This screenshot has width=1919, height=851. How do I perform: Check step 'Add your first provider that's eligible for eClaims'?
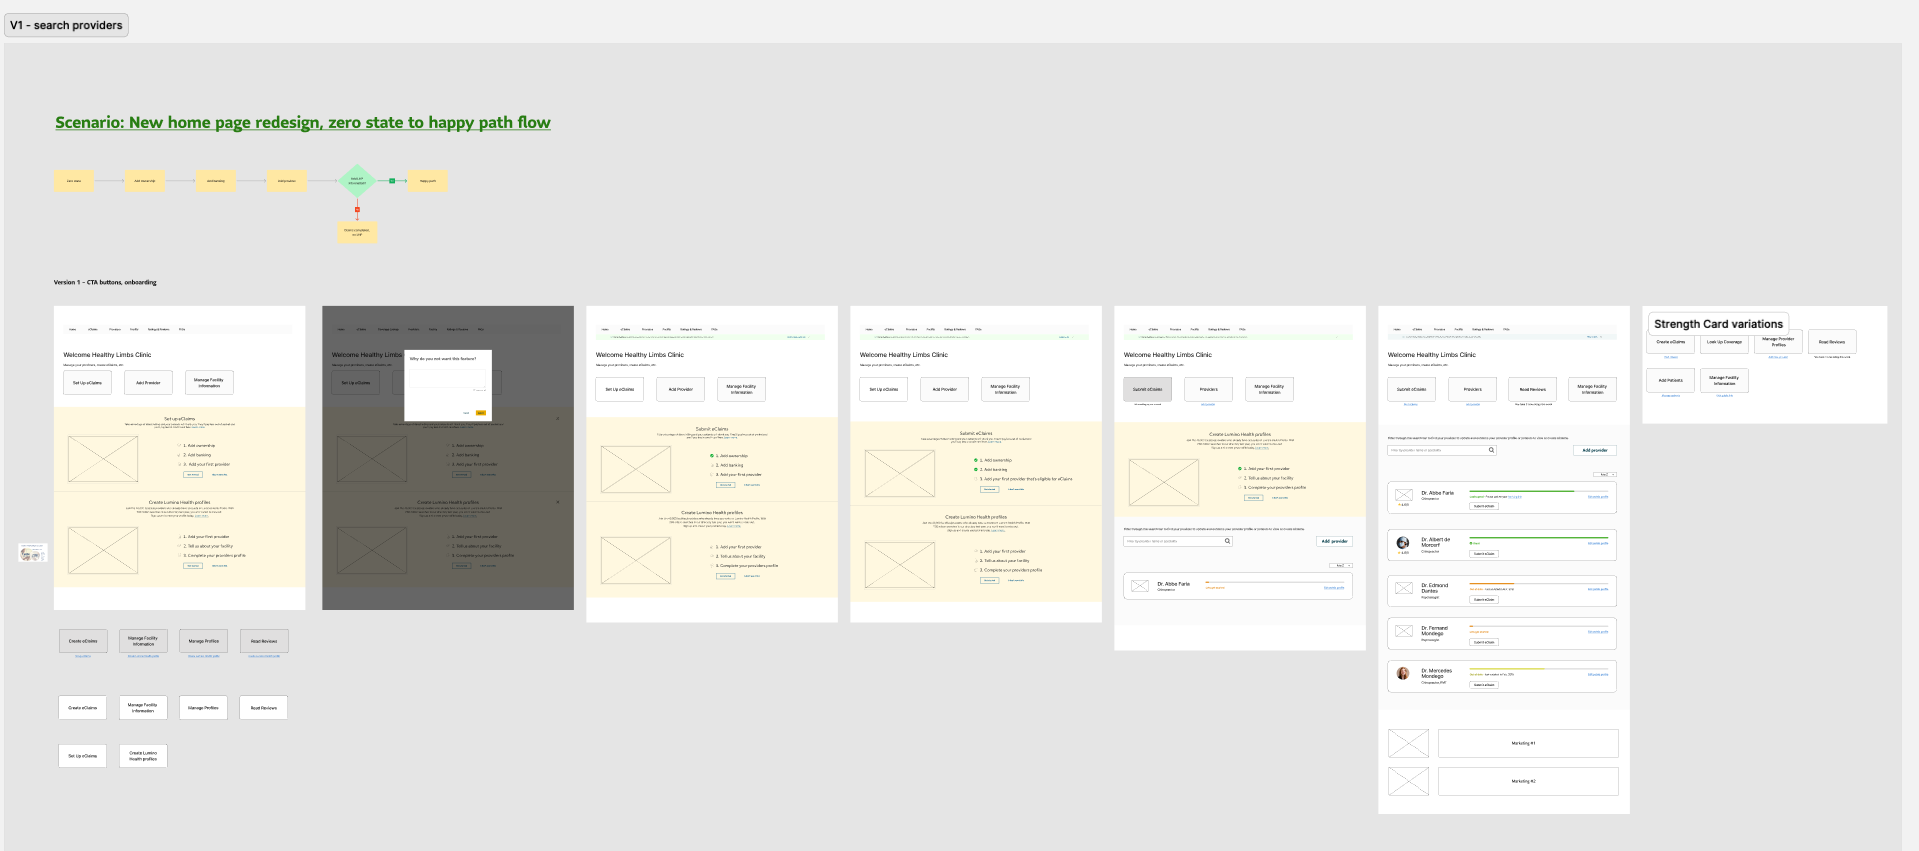click(1023, 479)
